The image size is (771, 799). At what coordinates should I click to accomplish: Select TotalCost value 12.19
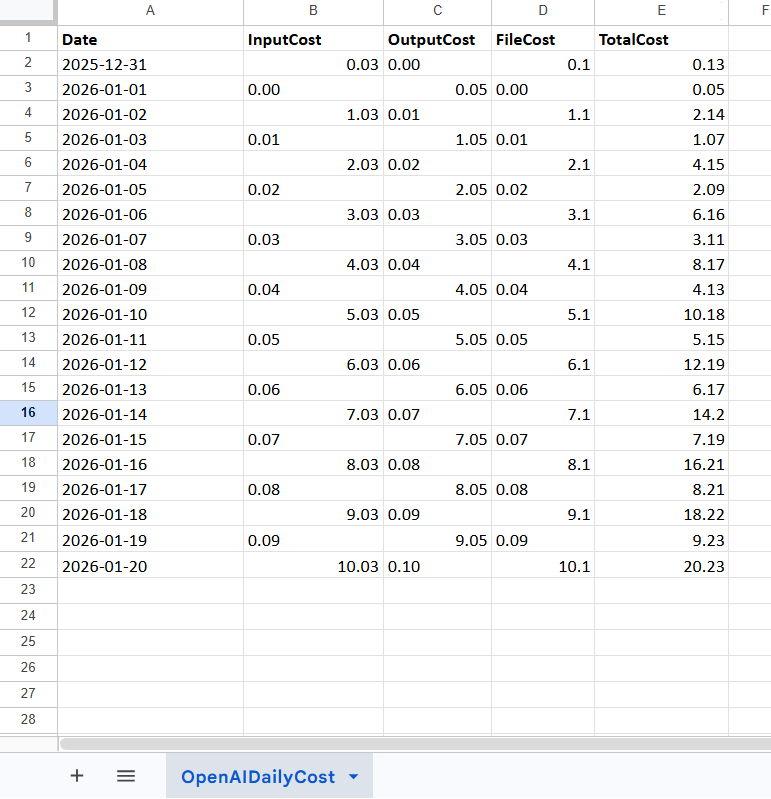pyautogui.click(x=661, y=364)
